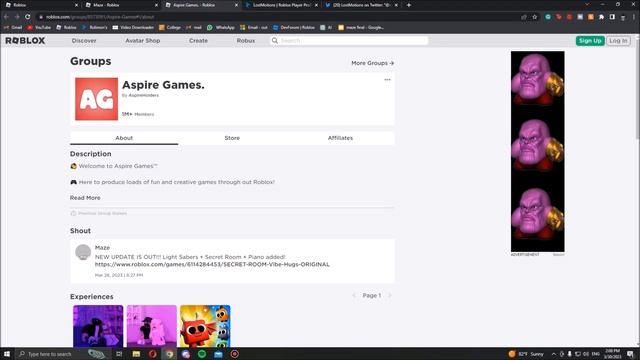The height and width of the screenshot is (360, 640).
Task: Open the Extensions puzzle-piece icon
Action: [x=602, y=17]
